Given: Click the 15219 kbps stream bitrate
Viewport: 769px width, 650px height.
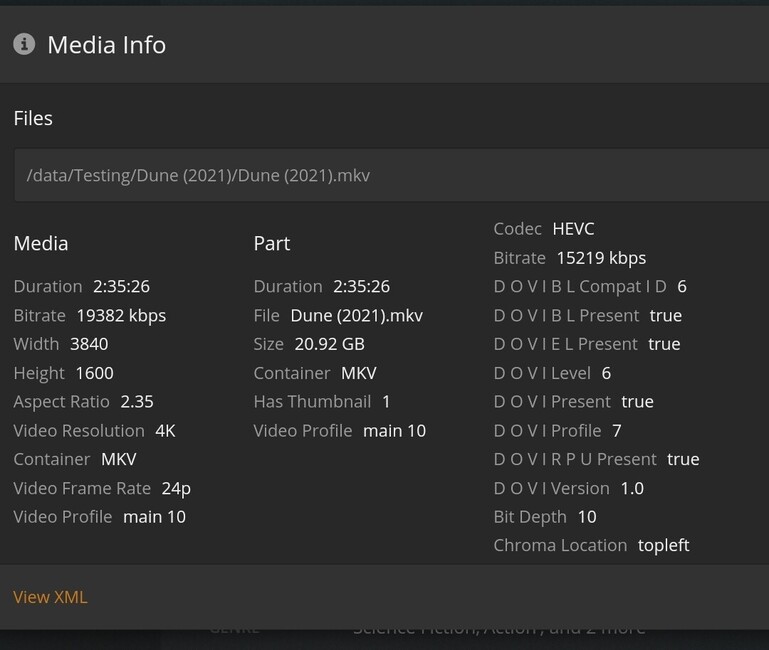Looking at the screenshot, I should [x=601, y=258].
